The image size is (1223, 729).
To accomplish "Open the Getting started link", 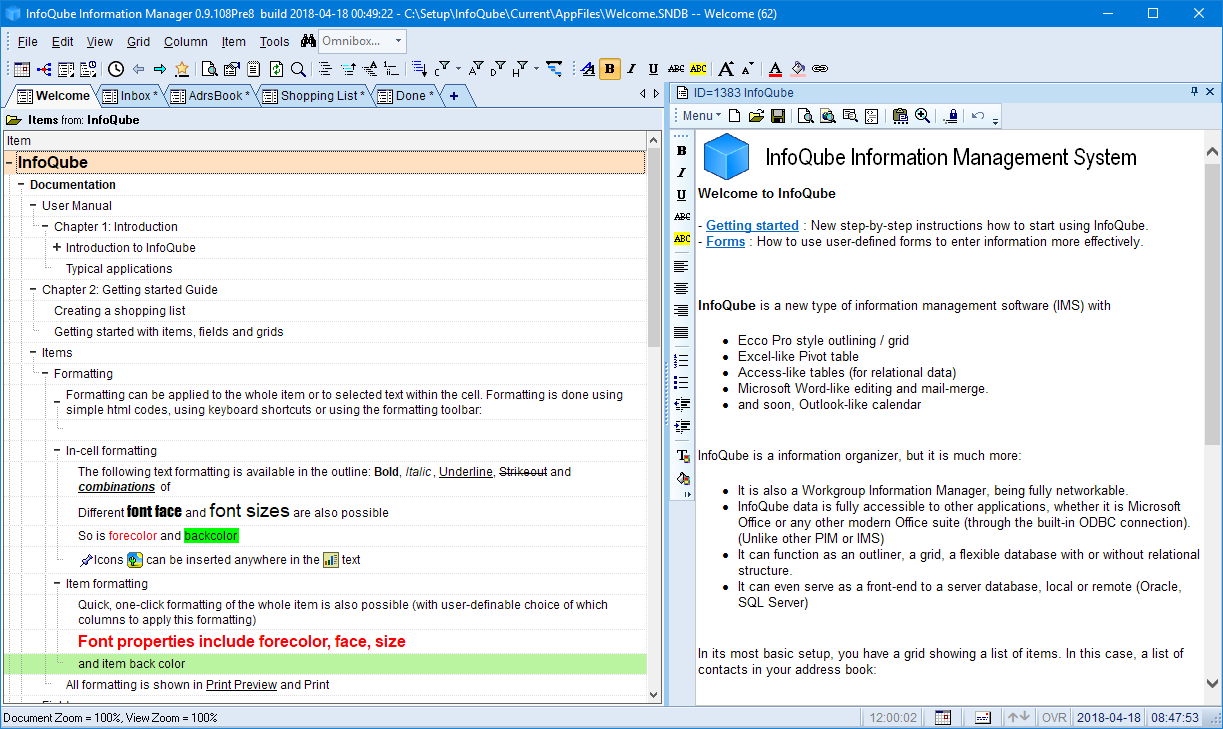I will (752, 225).
